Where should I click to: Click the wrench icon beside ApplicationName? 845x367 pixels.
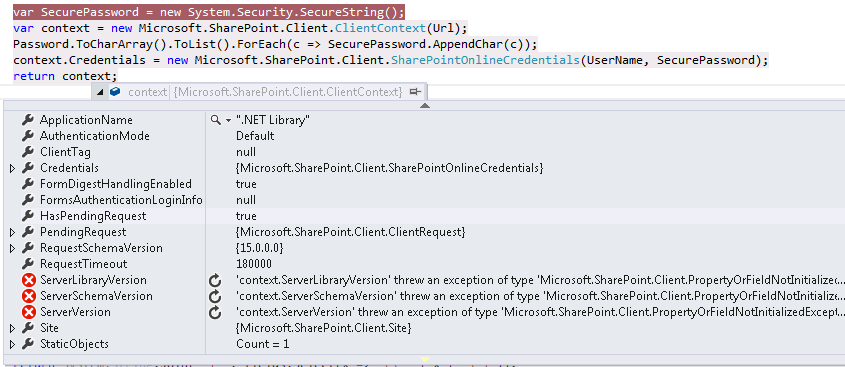28,120
